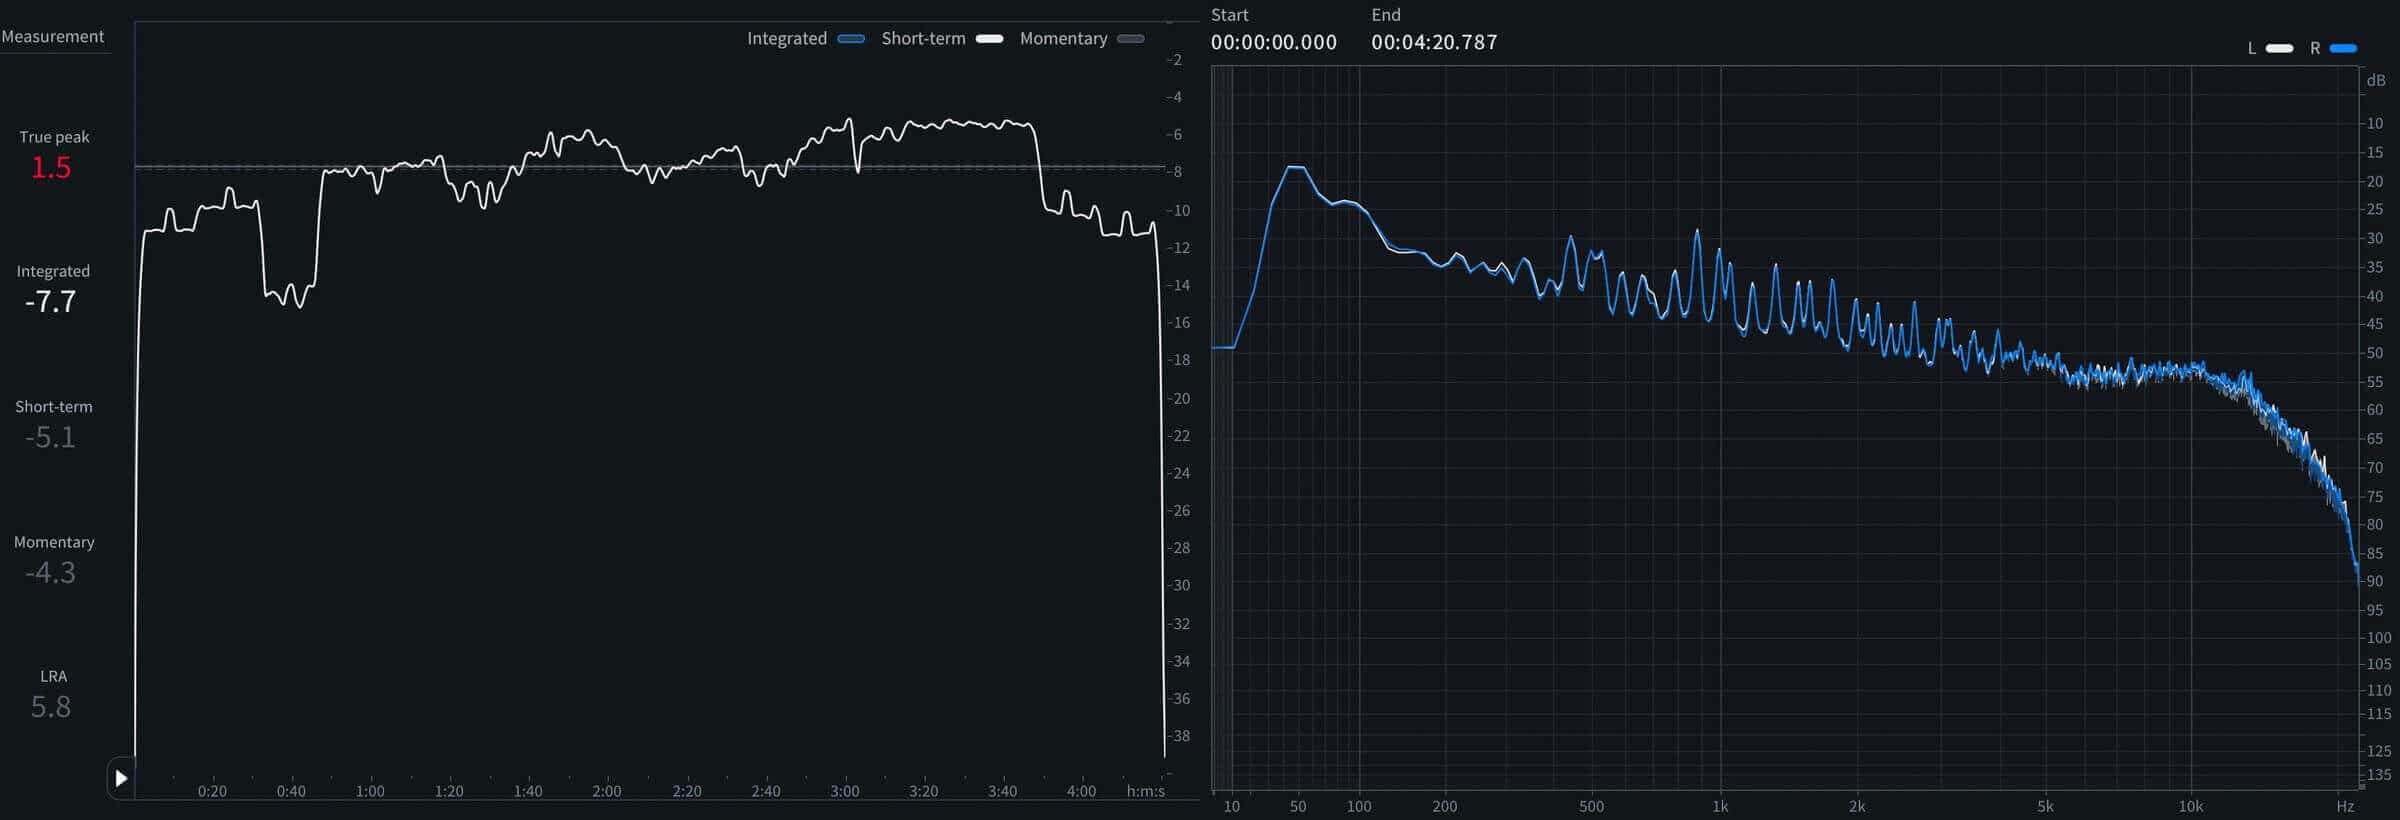Image resolution: width=2400 pixels, height=820 pixels.
Task: Click the Momentary label in the legend
Action: pyautogui.click(x=1063, y=39)
